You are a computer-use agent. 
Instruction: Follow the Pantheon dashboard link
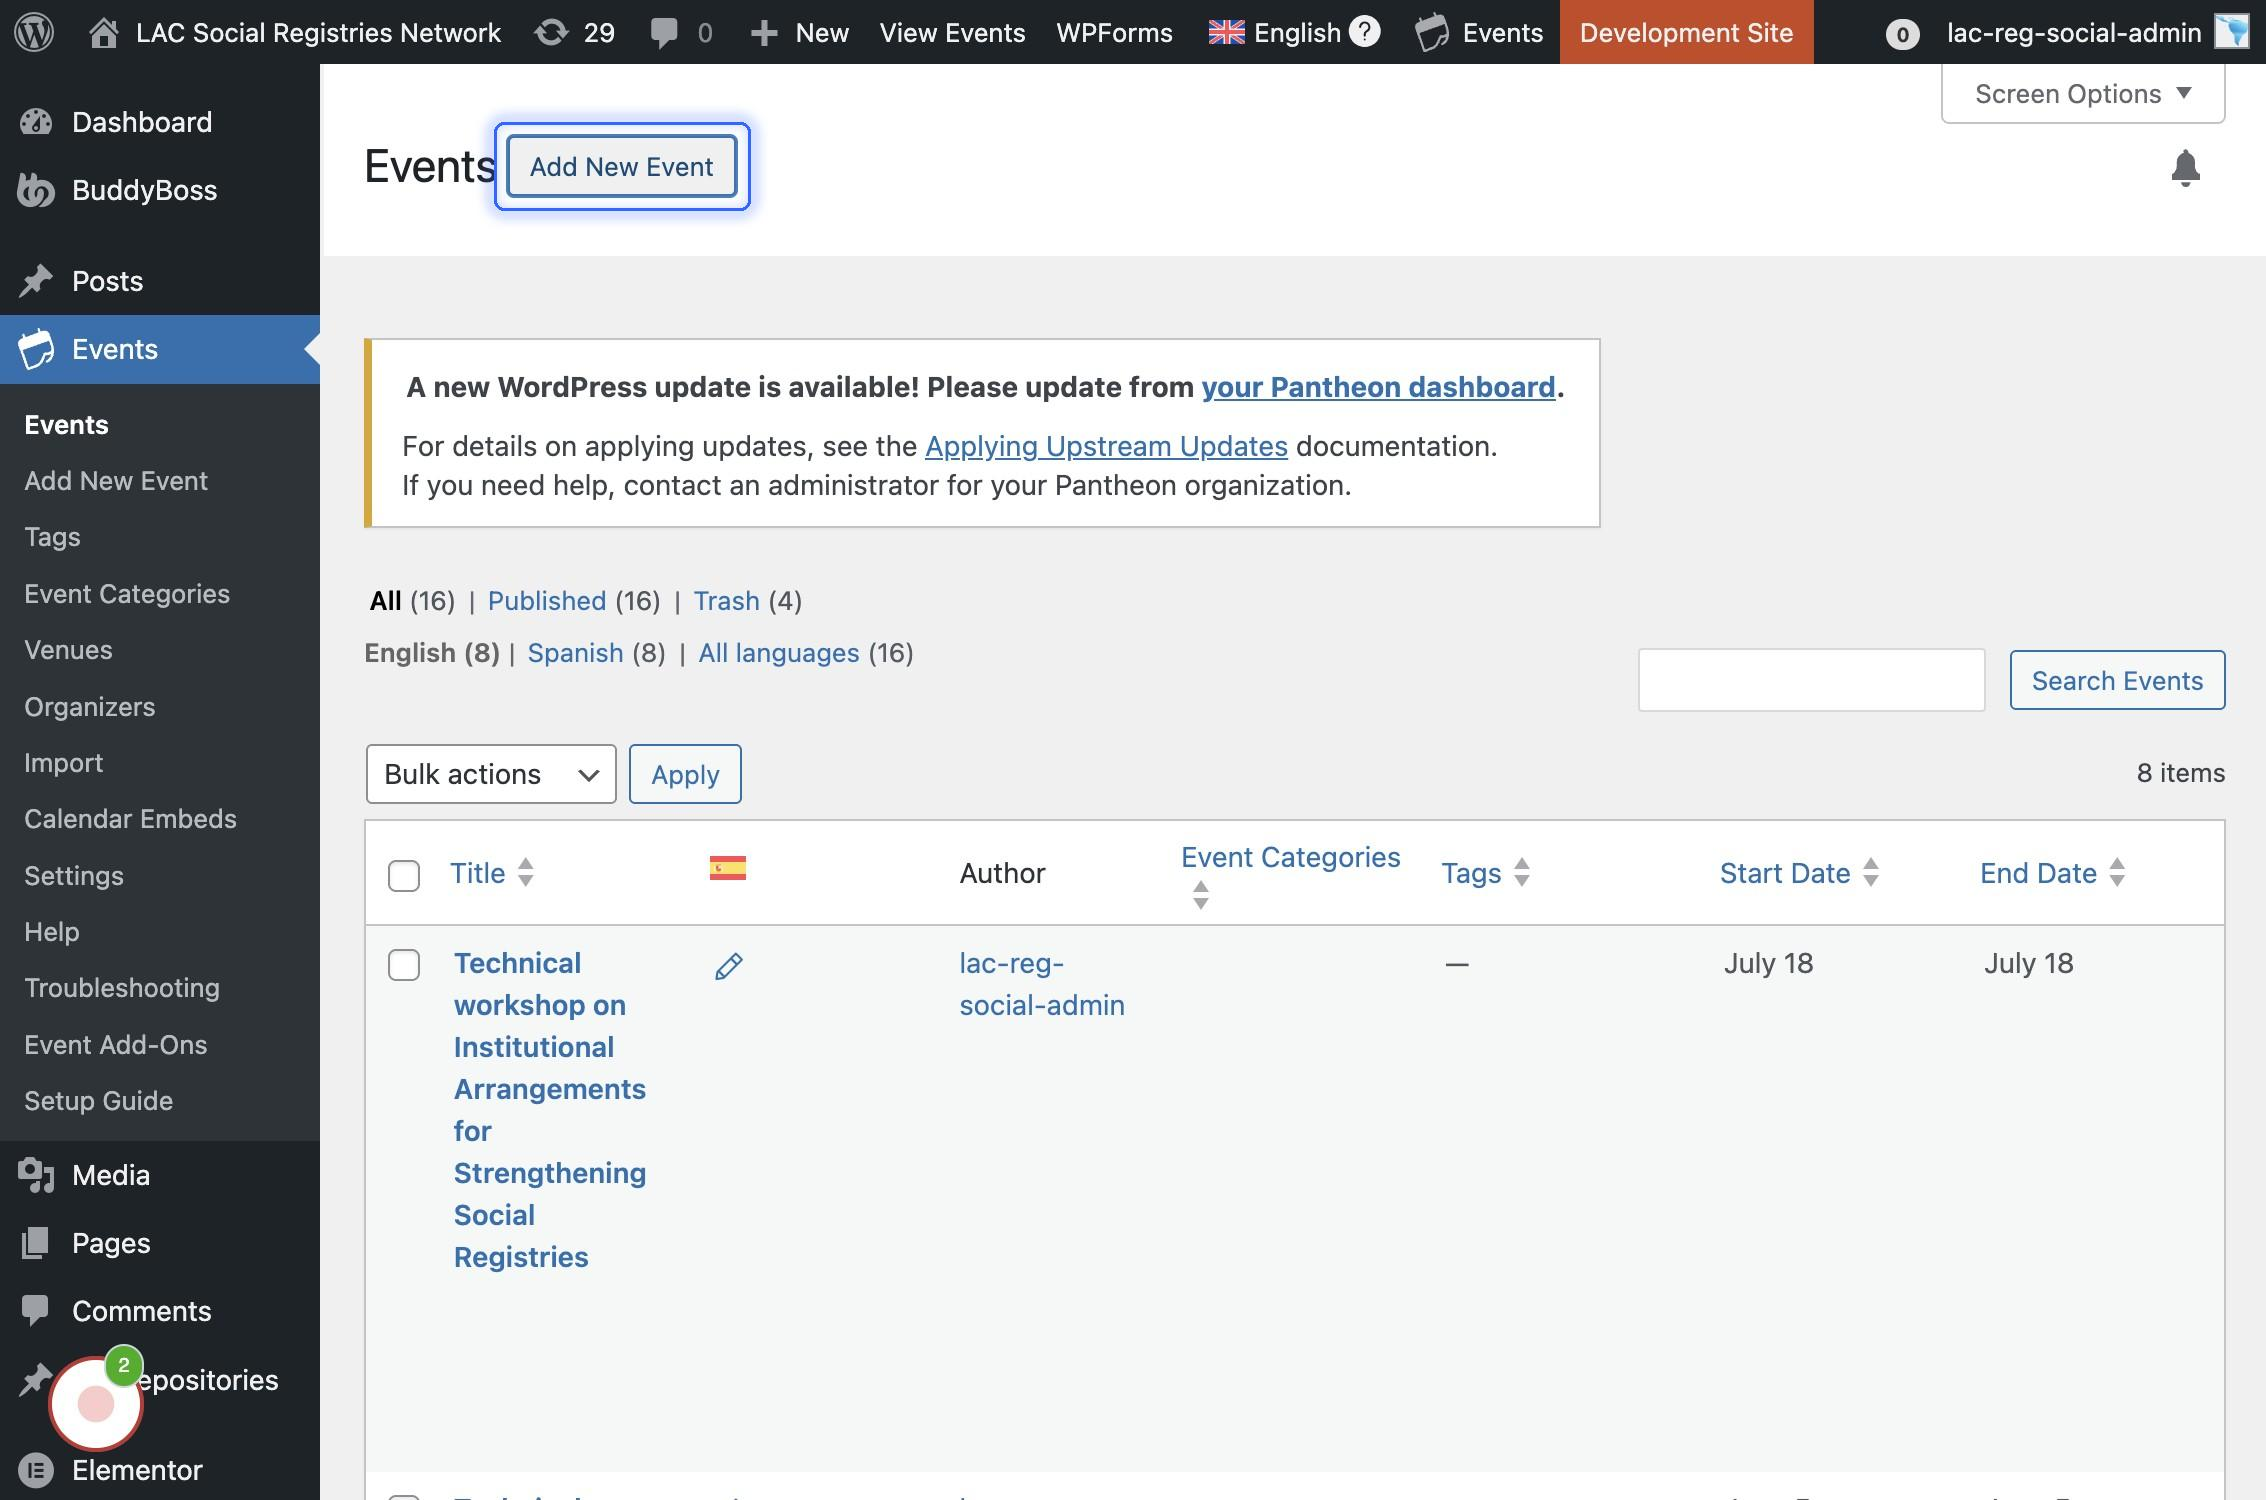tap(1378, 387)
